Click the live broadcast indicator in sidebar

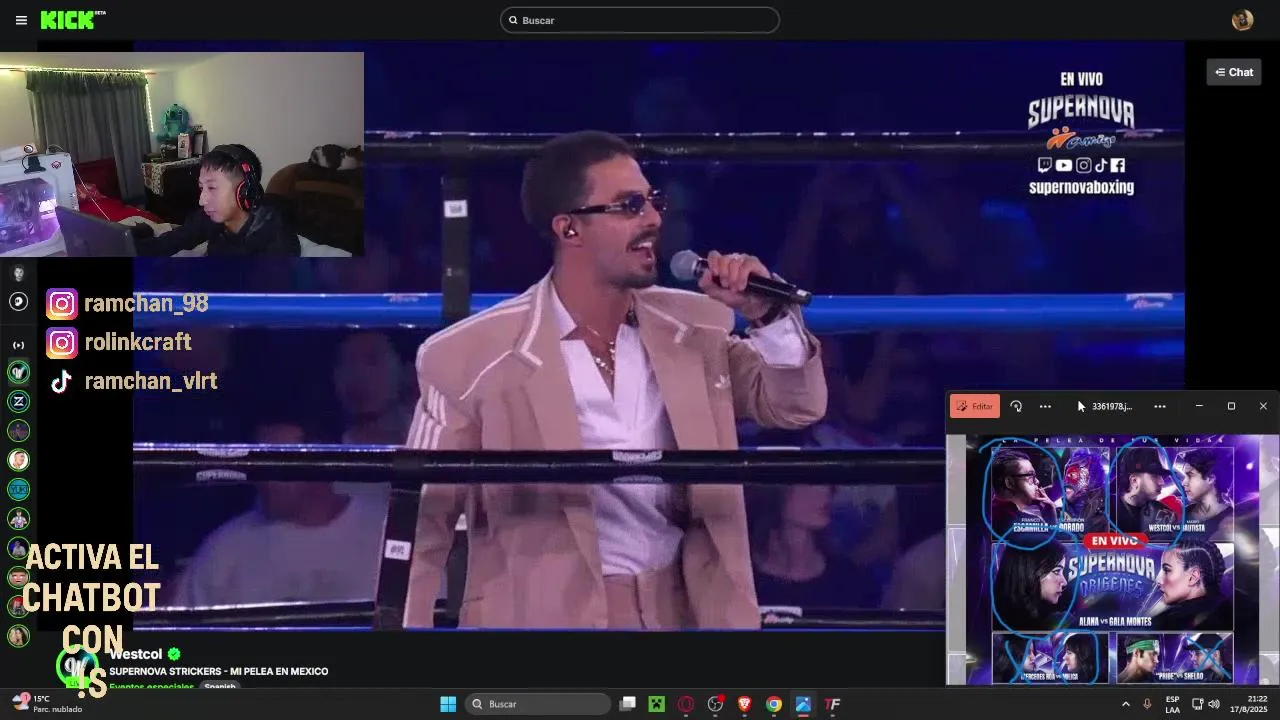18,345
